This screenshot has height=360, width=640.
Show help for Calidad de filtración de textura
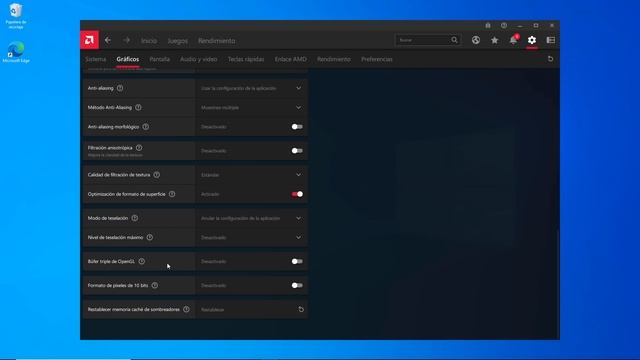coord(157,175)
